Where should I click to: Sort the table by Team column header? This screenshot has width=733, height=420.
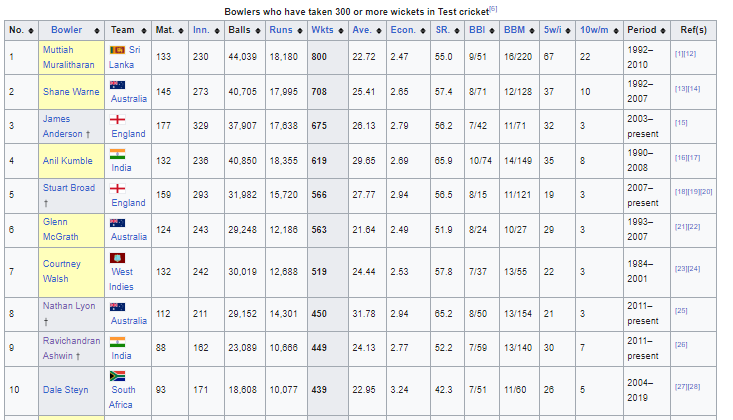pyautogui.click(x=122, y=30)
